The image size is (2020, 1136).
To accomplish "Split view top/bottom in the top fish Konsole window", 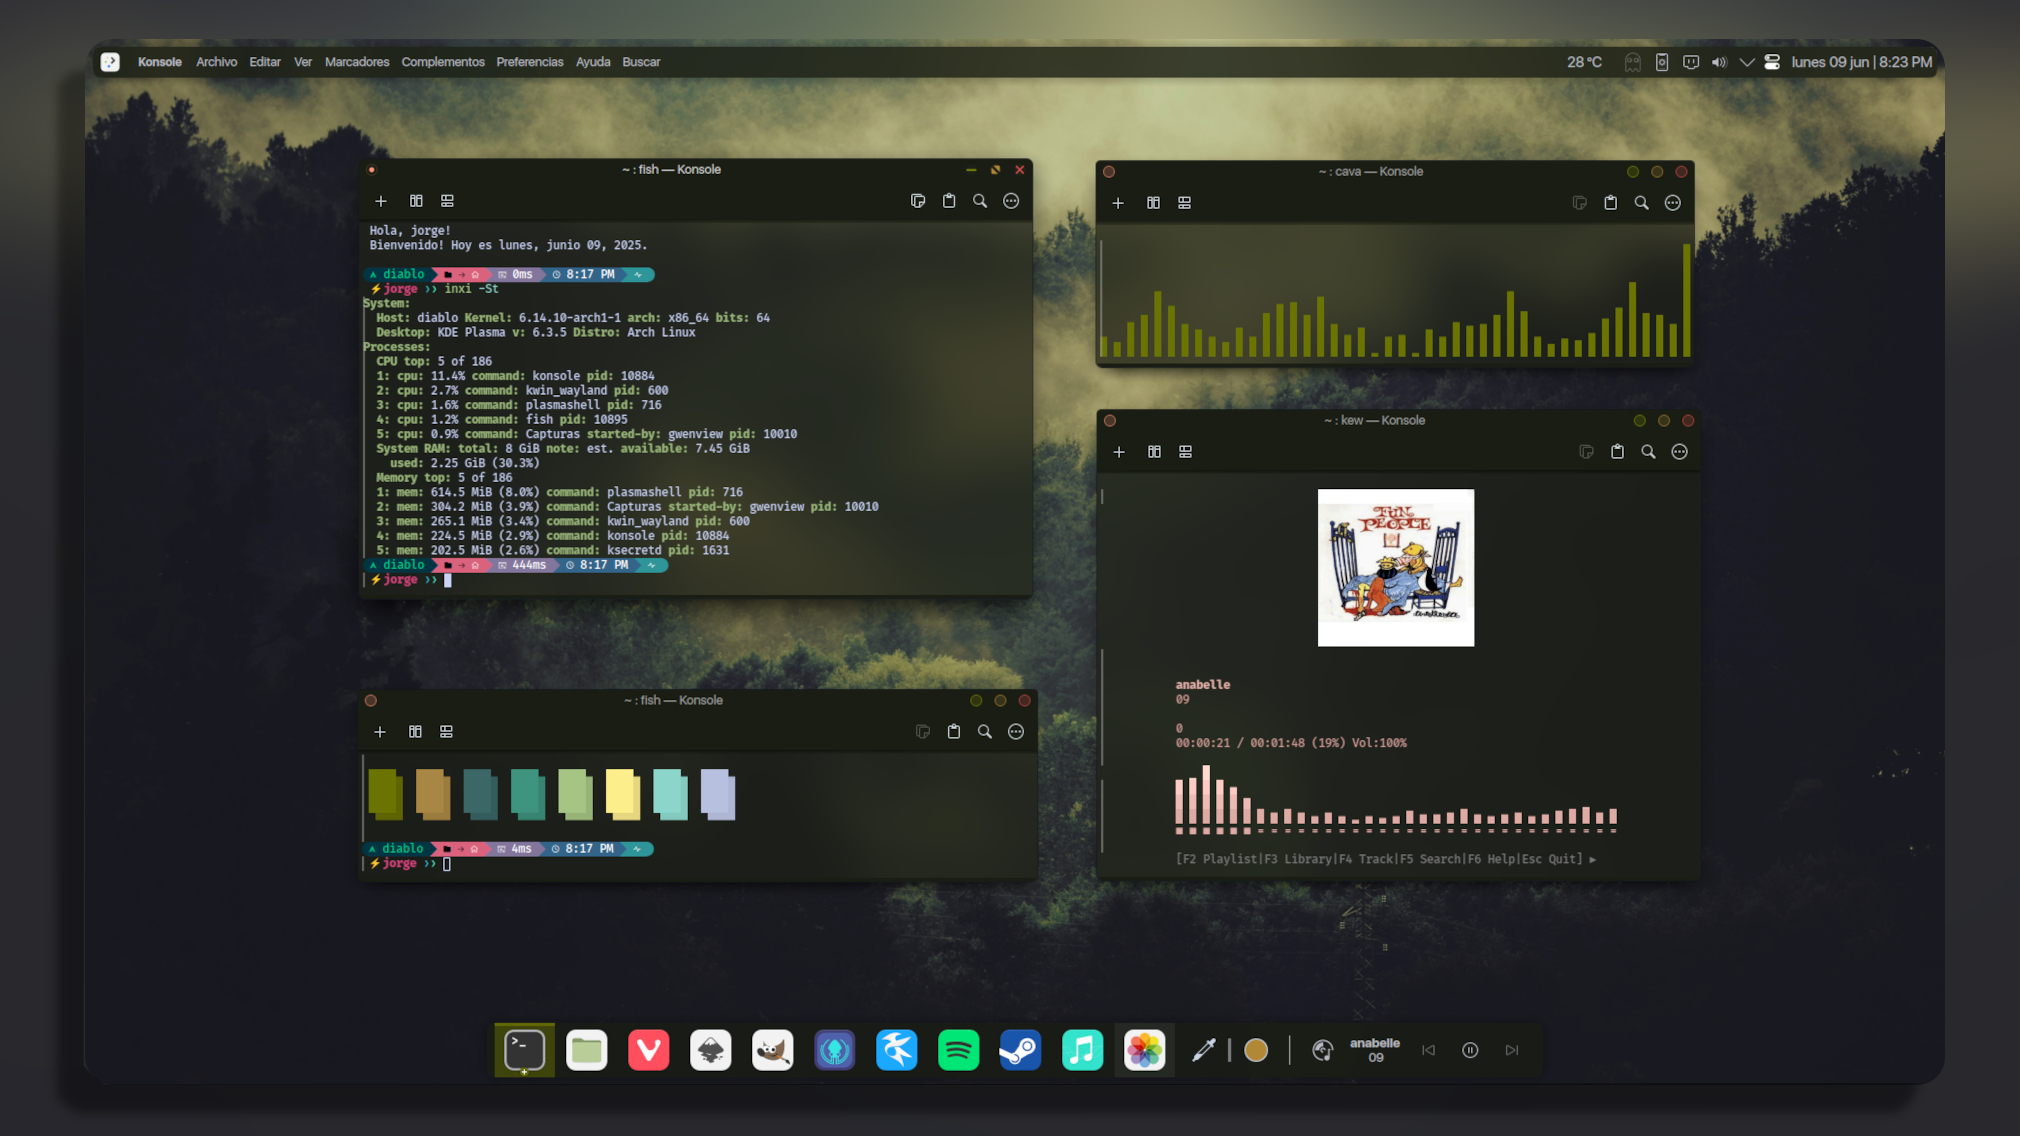I will pyautogui.click(x=447, y=201).
